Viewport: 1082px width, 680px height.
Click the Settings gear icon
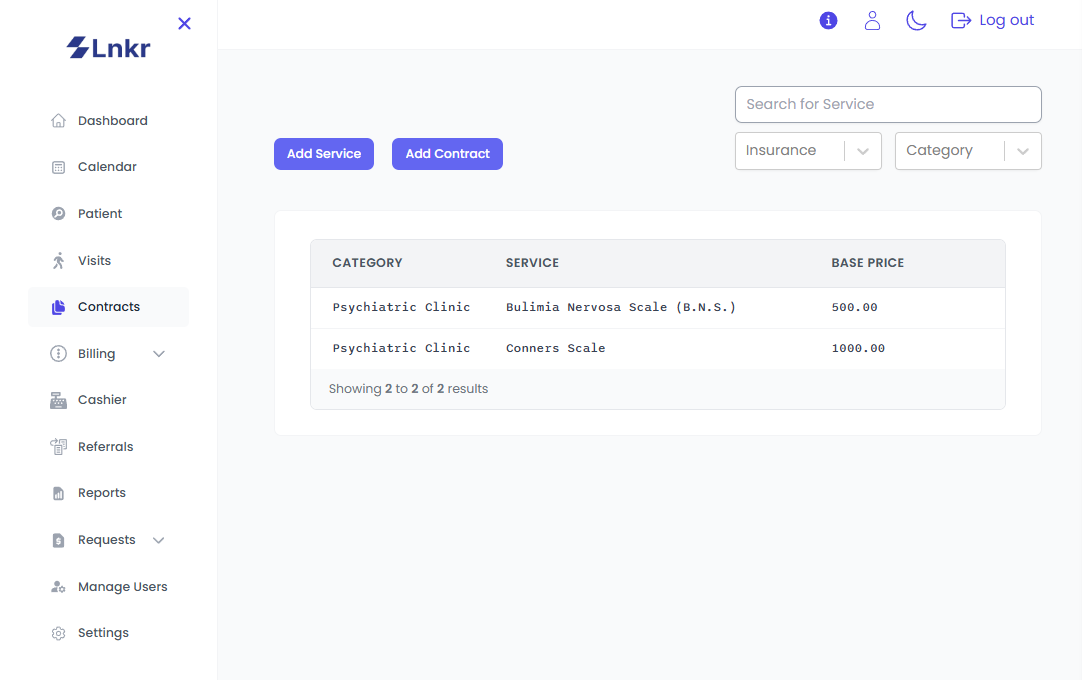click(x=59, y=633)
